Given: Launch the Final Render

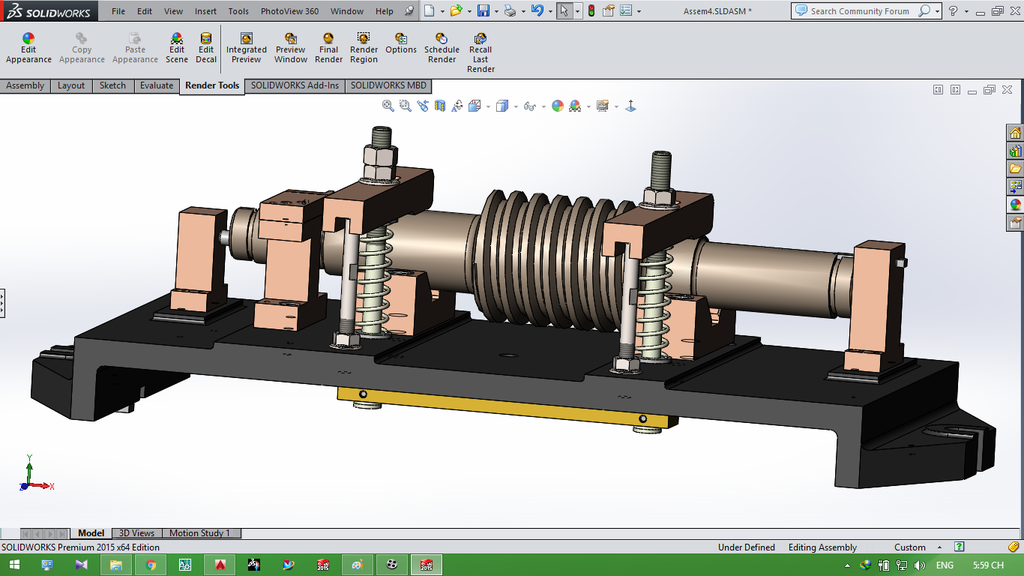Looking at the screenshot, I should 328,49.
